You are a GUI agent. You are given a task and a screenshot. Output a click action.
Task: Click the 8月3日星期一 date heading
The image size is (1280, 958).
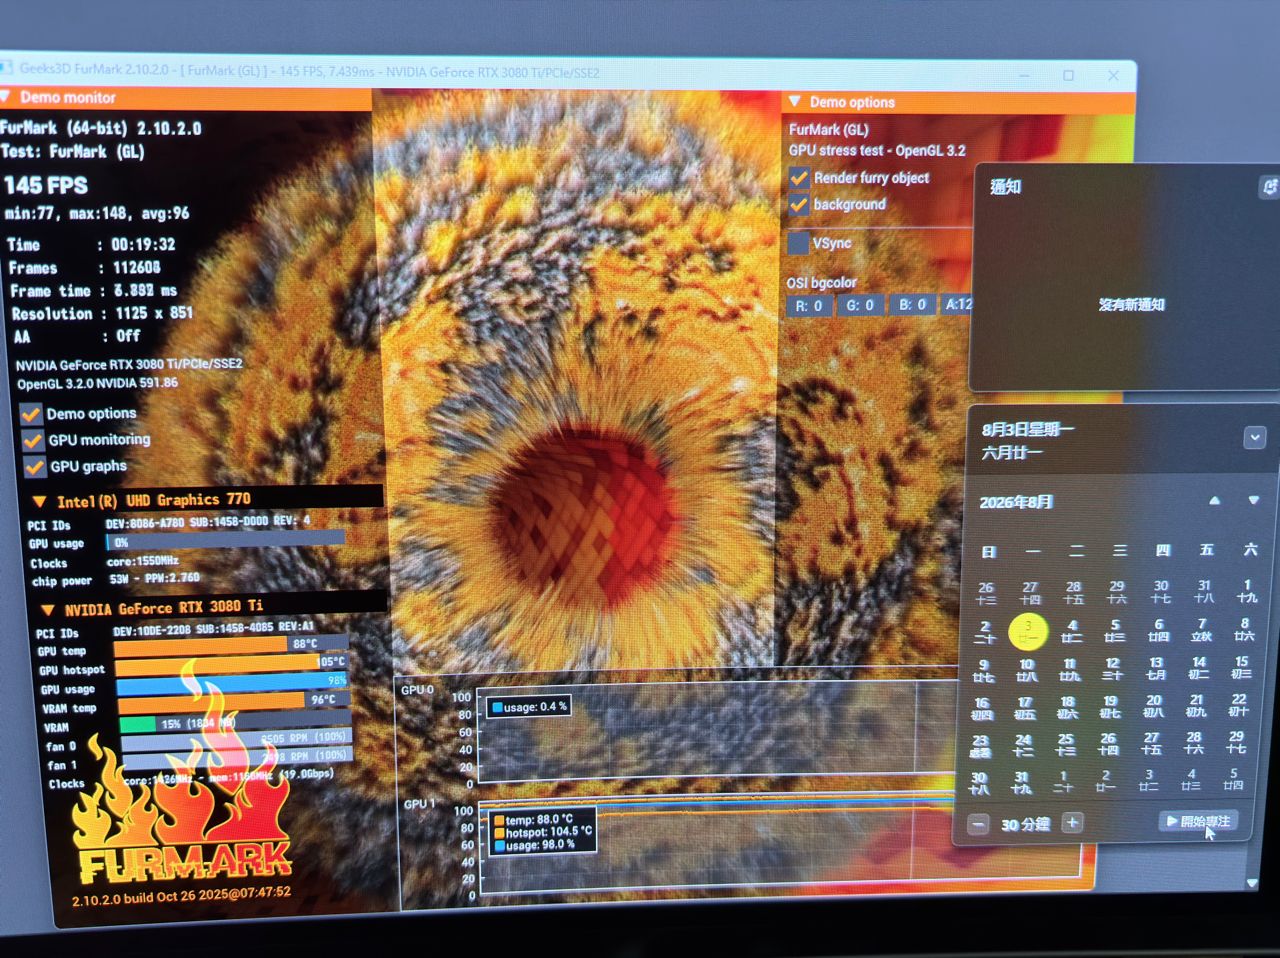pyautogui.click(x=1028, y=430)
